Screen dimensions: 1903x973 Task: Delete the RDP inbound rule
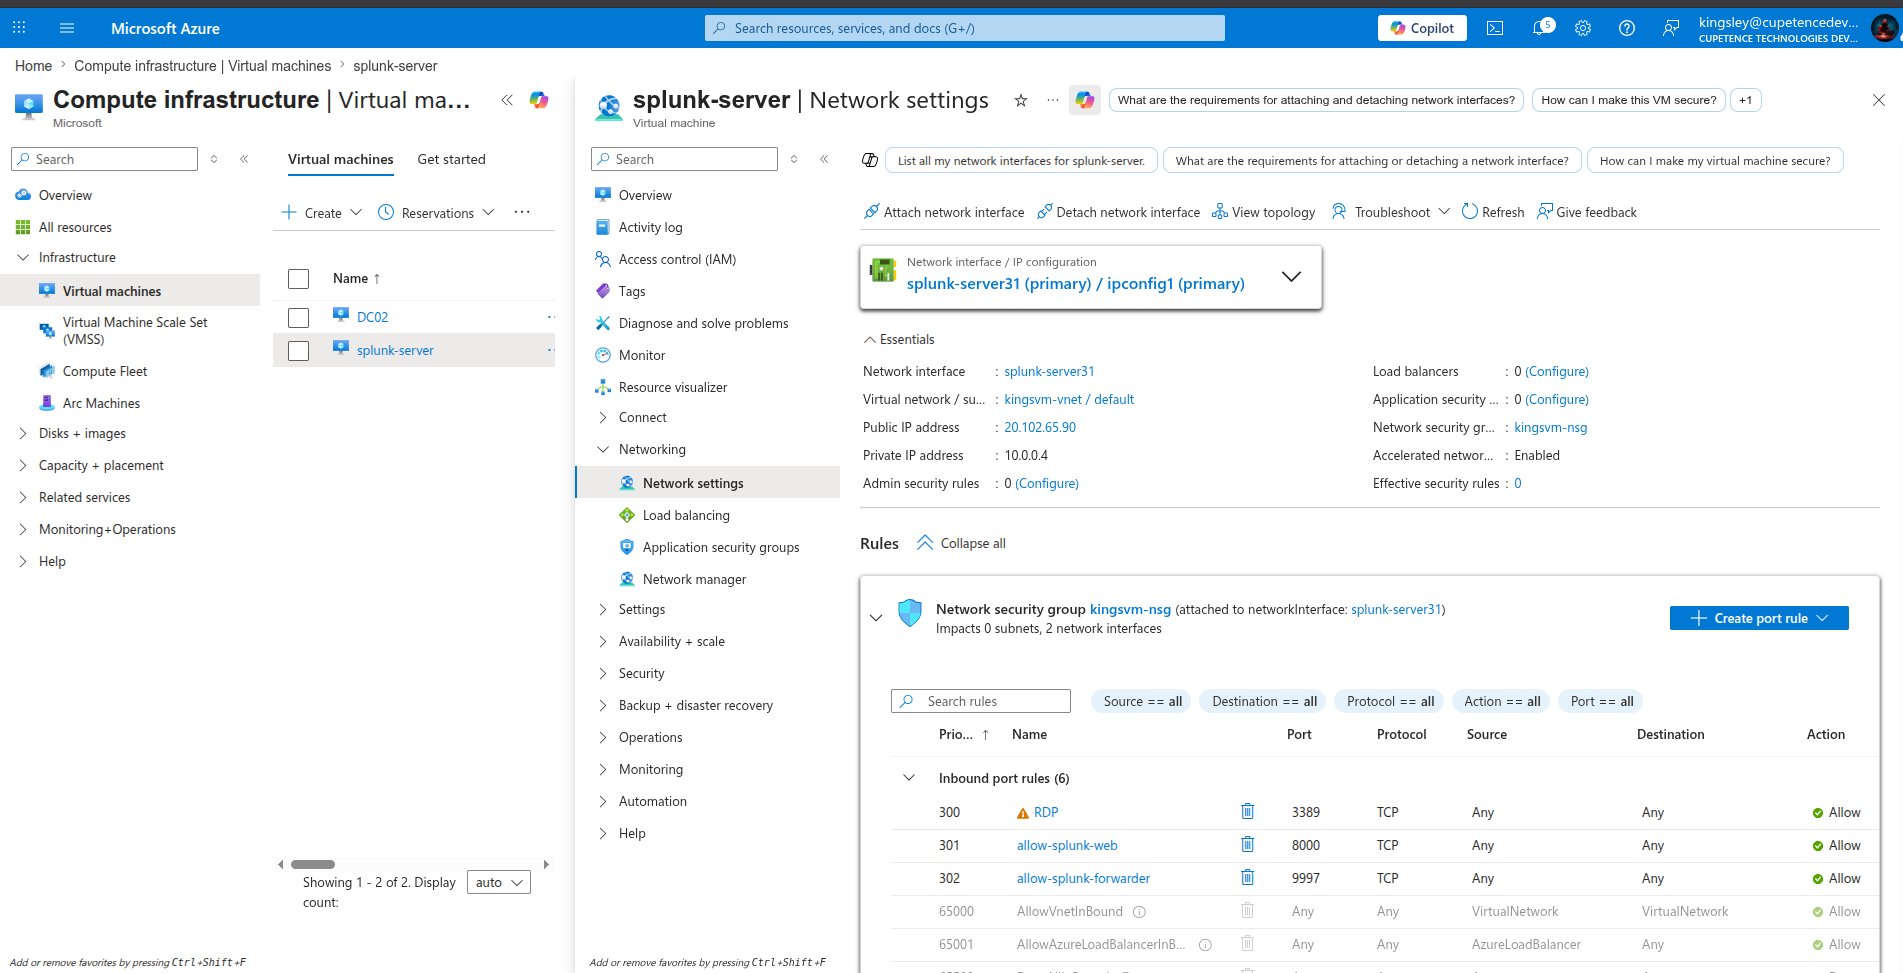[1247, 811]
